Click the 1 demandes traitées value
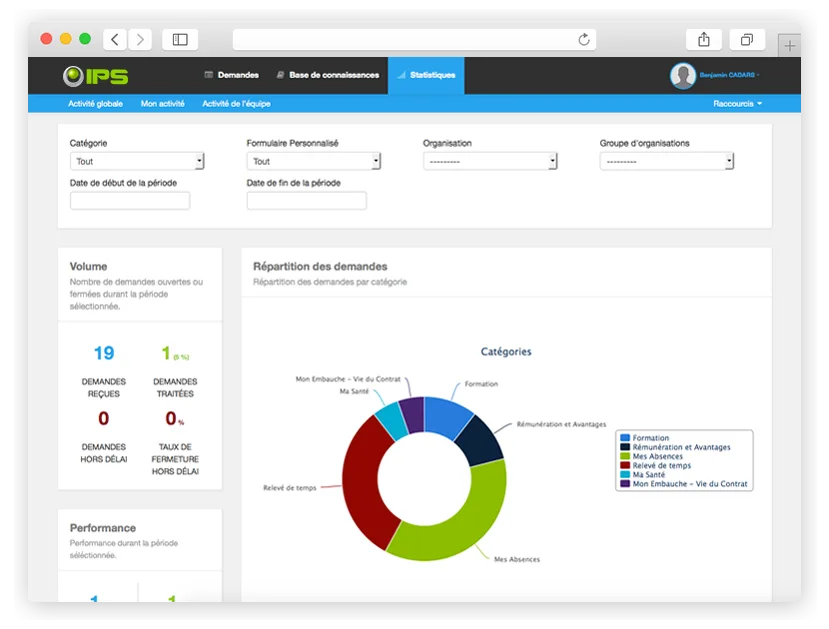Screen dimensions: 829x629 (x=166, y=353)
